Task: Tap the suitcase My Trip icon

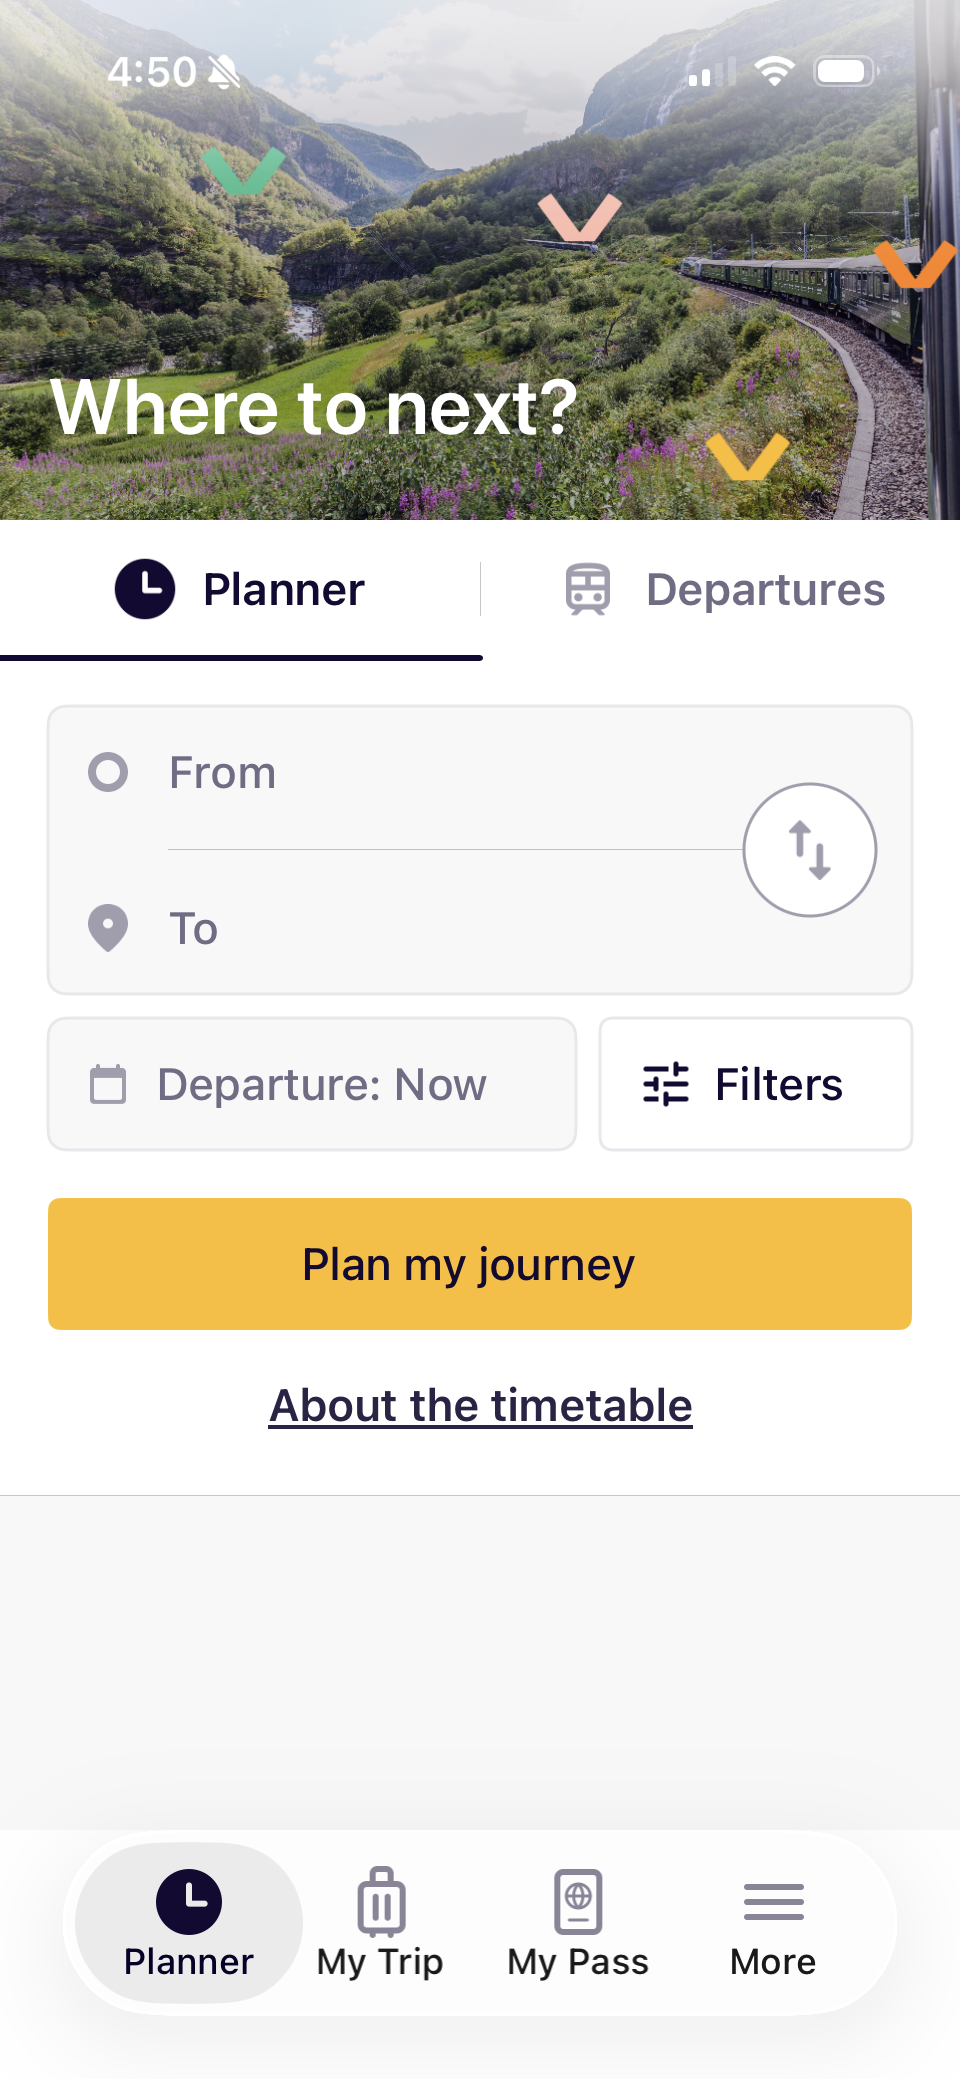Action: point(381,1901)
